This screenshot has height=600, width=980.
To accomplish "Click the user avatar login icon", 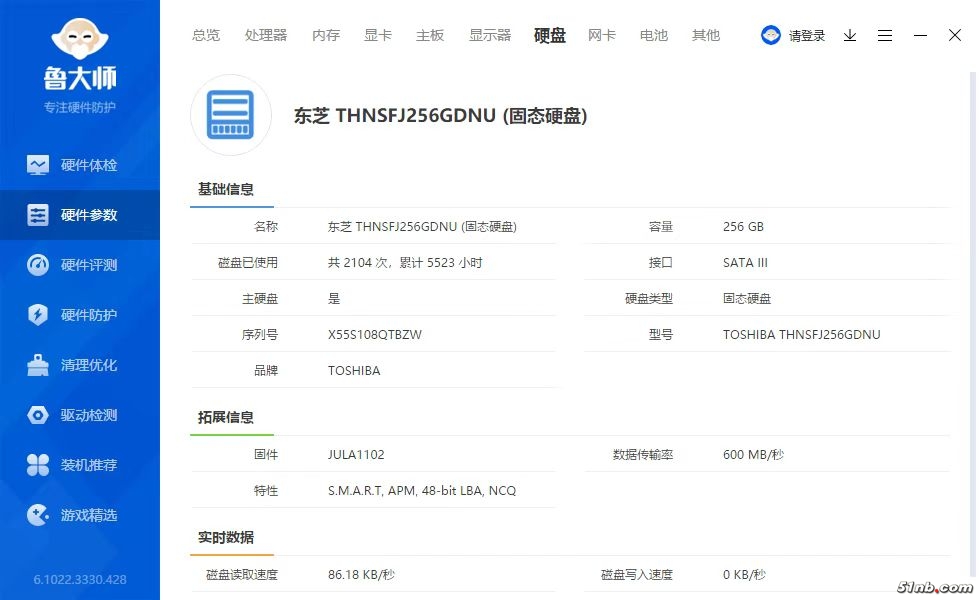I will [771, 35].
